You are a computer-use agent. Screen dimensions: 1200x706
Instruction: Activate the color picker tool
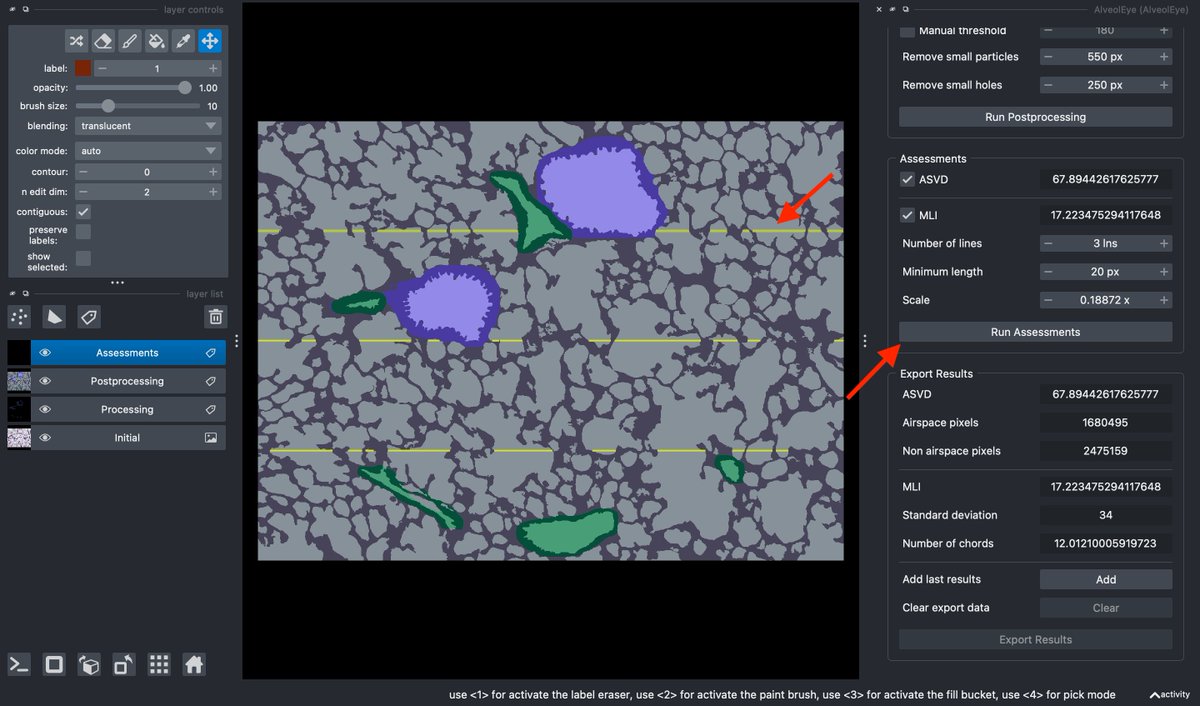click(183, 41)
